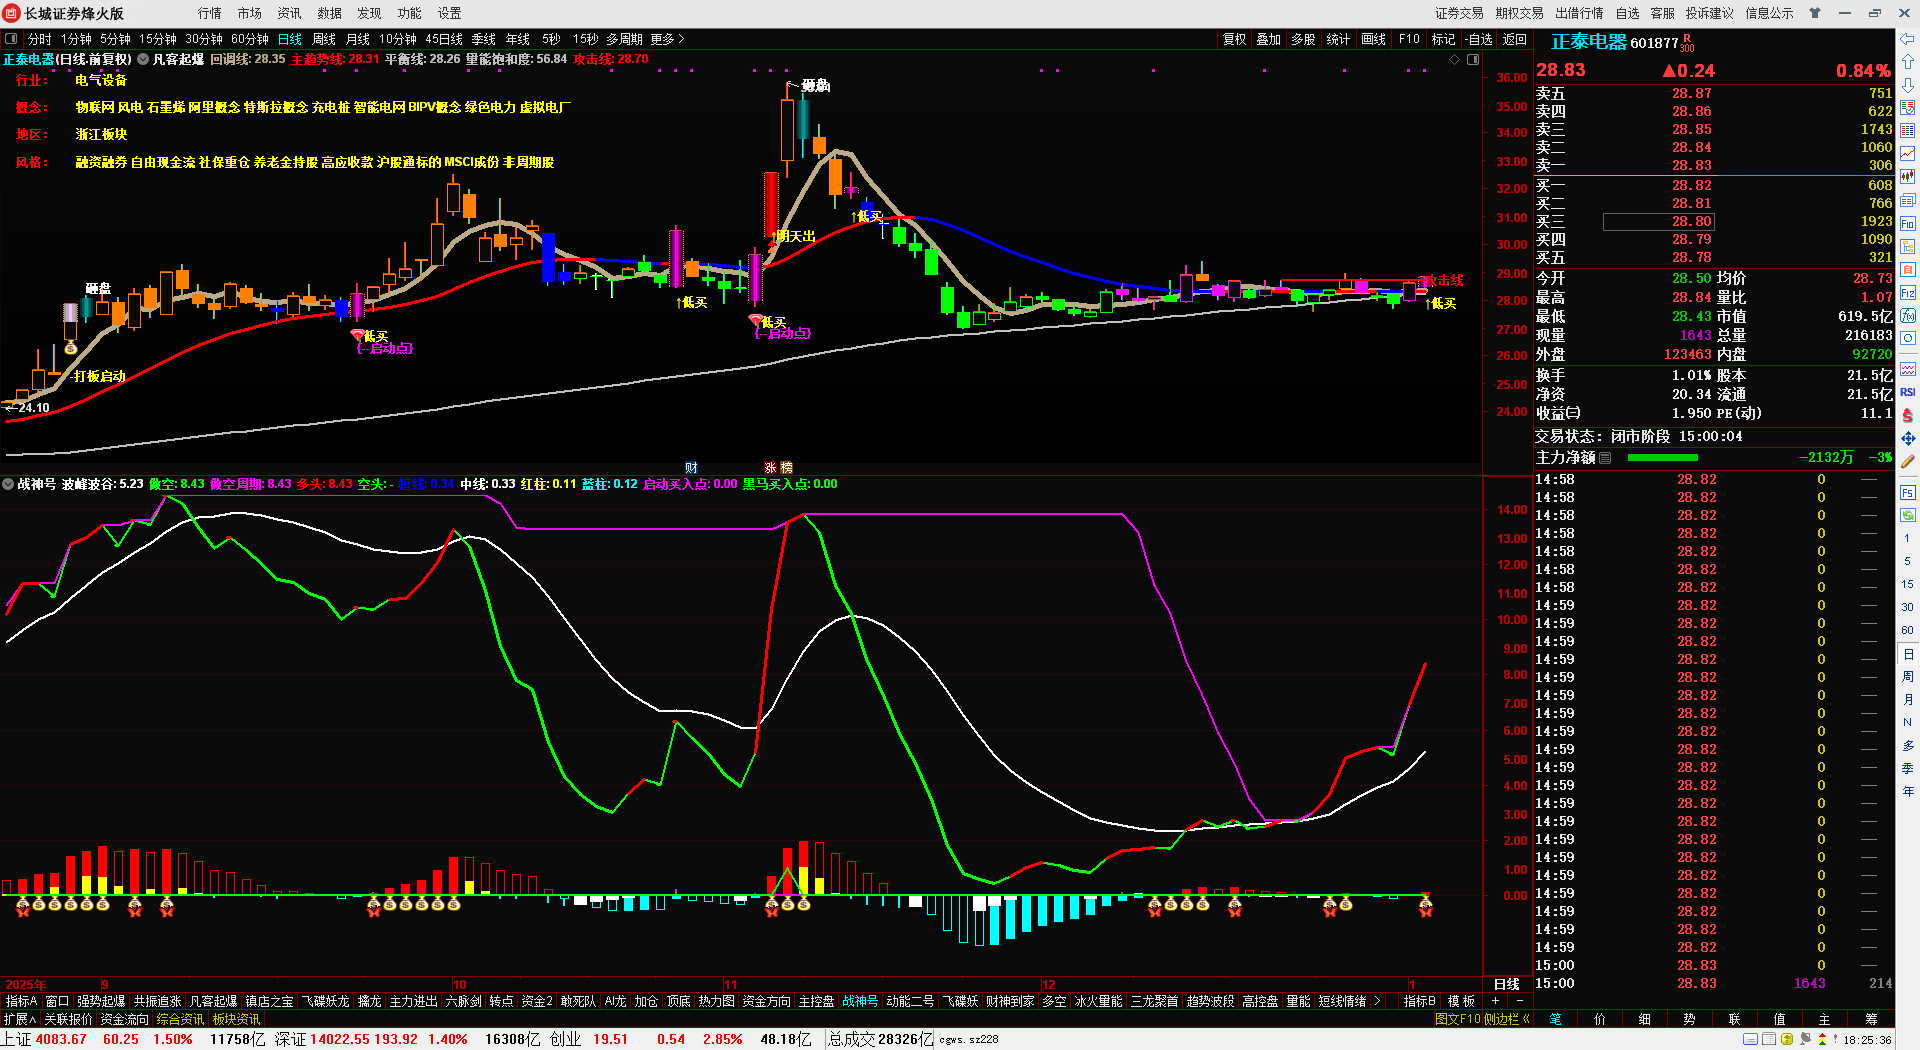1920x1050 pixels.
Task: Click the blue circle icon in sidebar
Action: point(1907,339)
